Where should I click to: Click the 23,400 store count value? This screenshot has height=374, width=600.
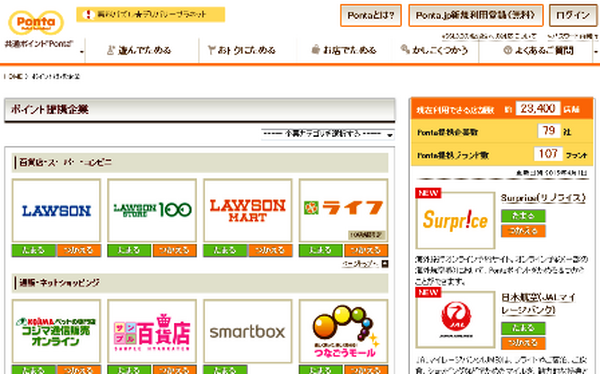click(x=538, y=109)
